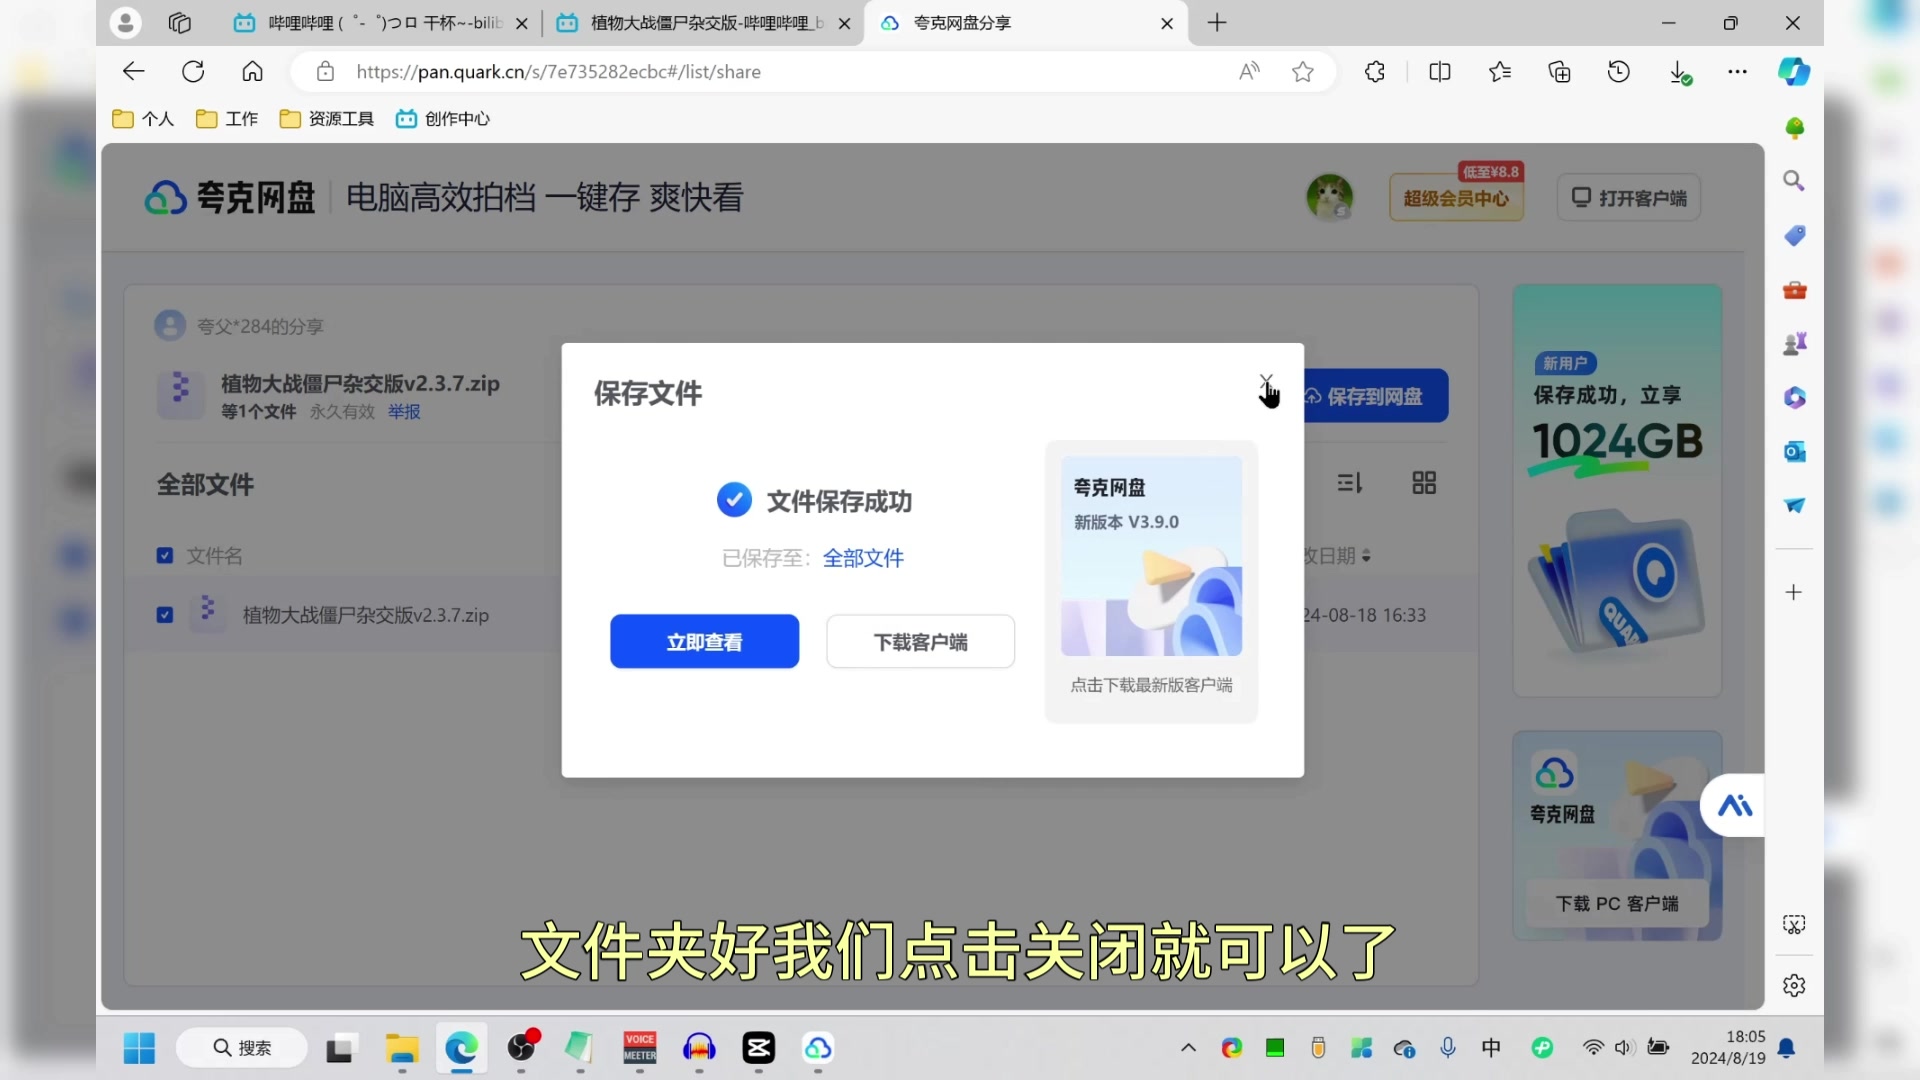Click the 打开客户端 button

point(1629,198)
